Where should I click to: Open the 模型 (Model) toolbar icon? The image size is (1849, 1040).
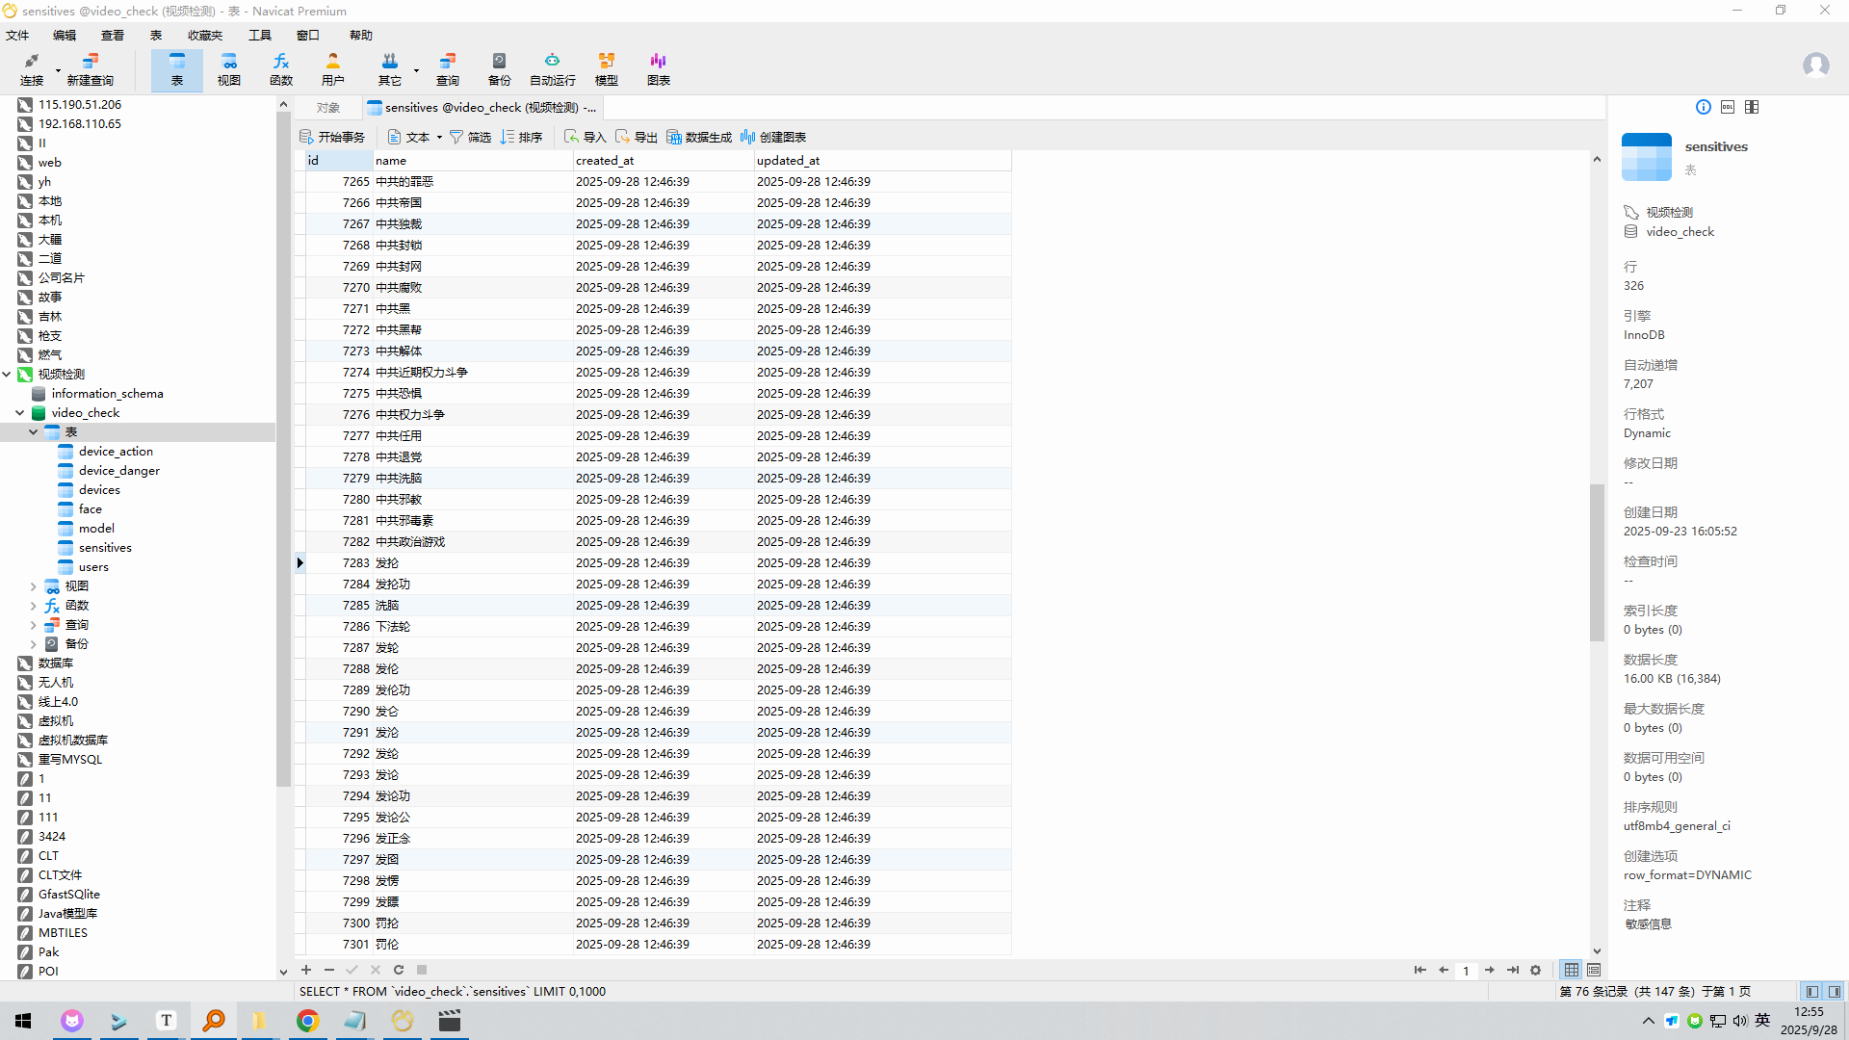(606, 69)
